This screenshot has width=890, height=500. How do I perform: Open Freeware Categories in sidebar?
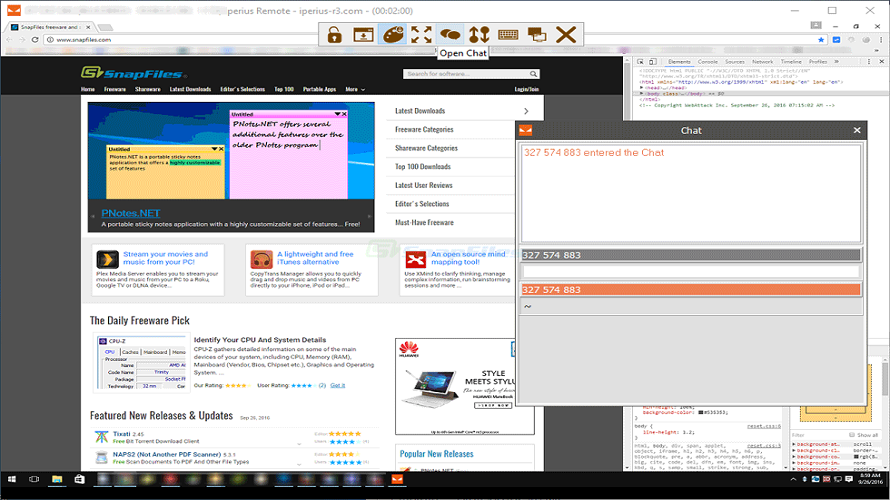pos(424,129)
